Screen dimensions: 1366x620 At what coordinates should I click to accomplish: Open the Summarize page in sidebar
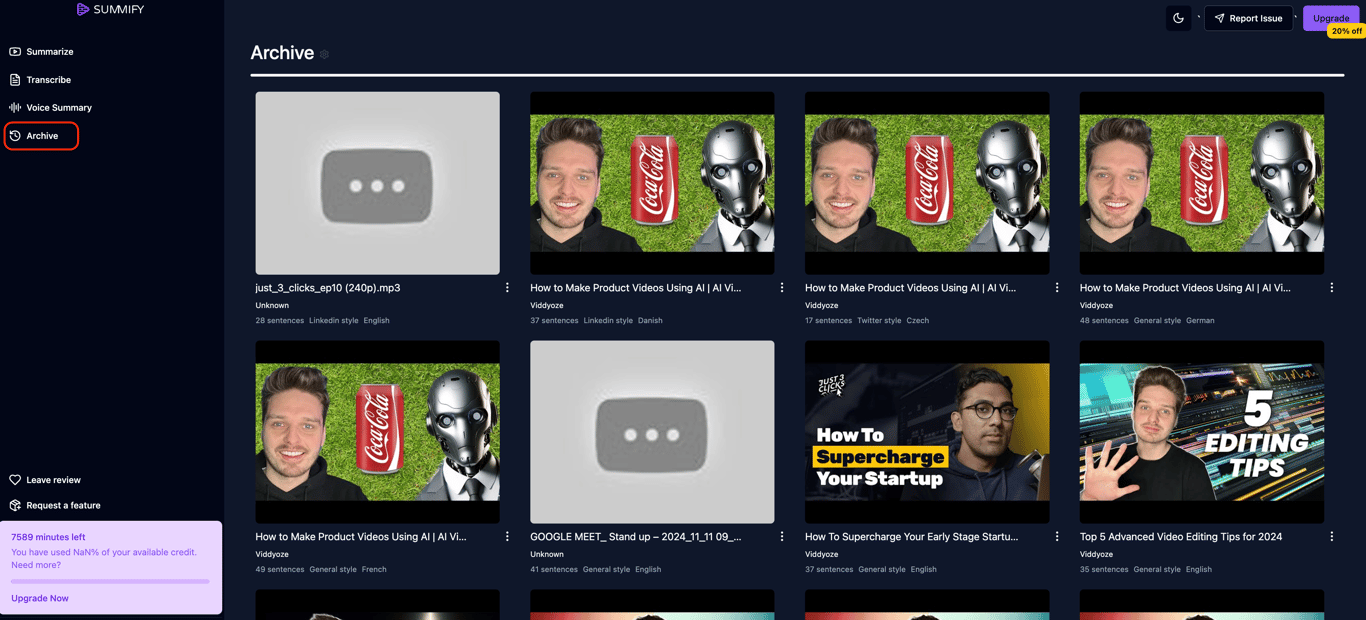click(x=41, y=51)
